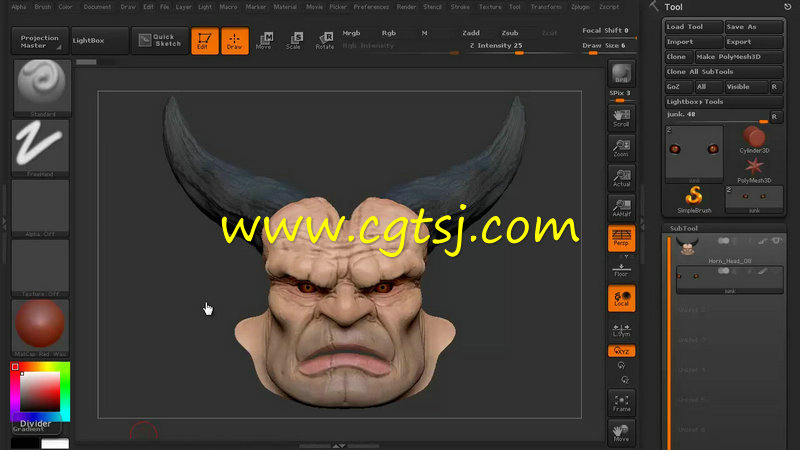
Task: Open the Material menu
Action: coord(285,7)
